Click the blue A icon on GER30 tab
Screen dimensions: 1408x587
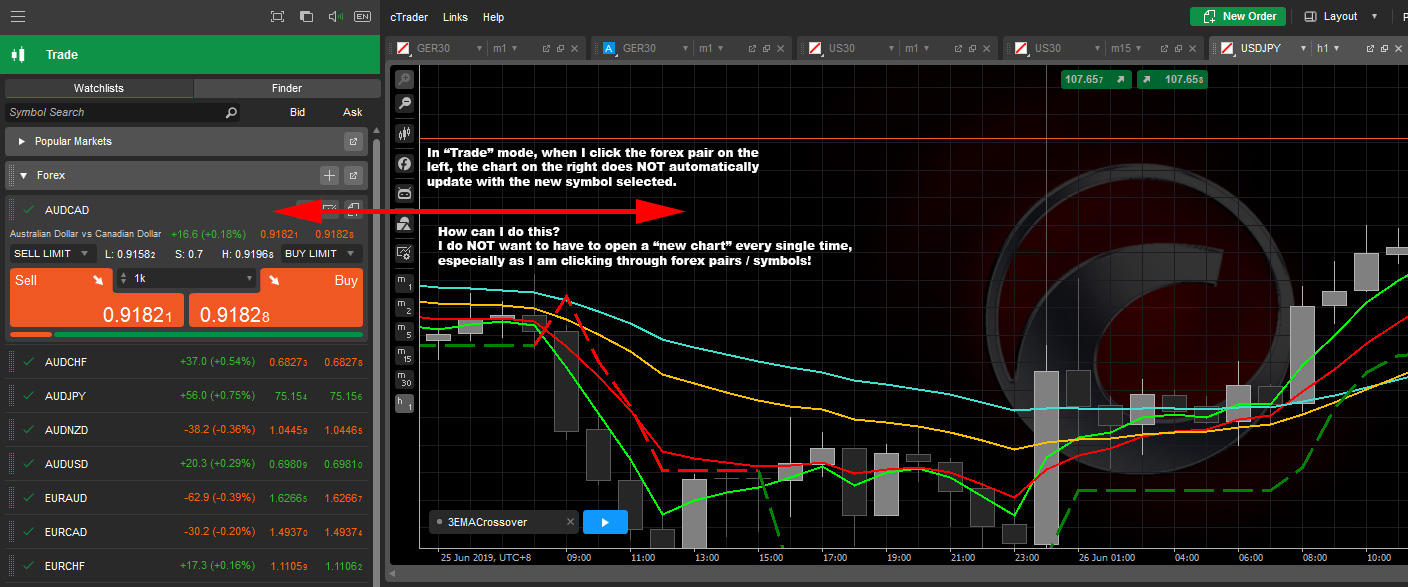(x=608, y=48)
